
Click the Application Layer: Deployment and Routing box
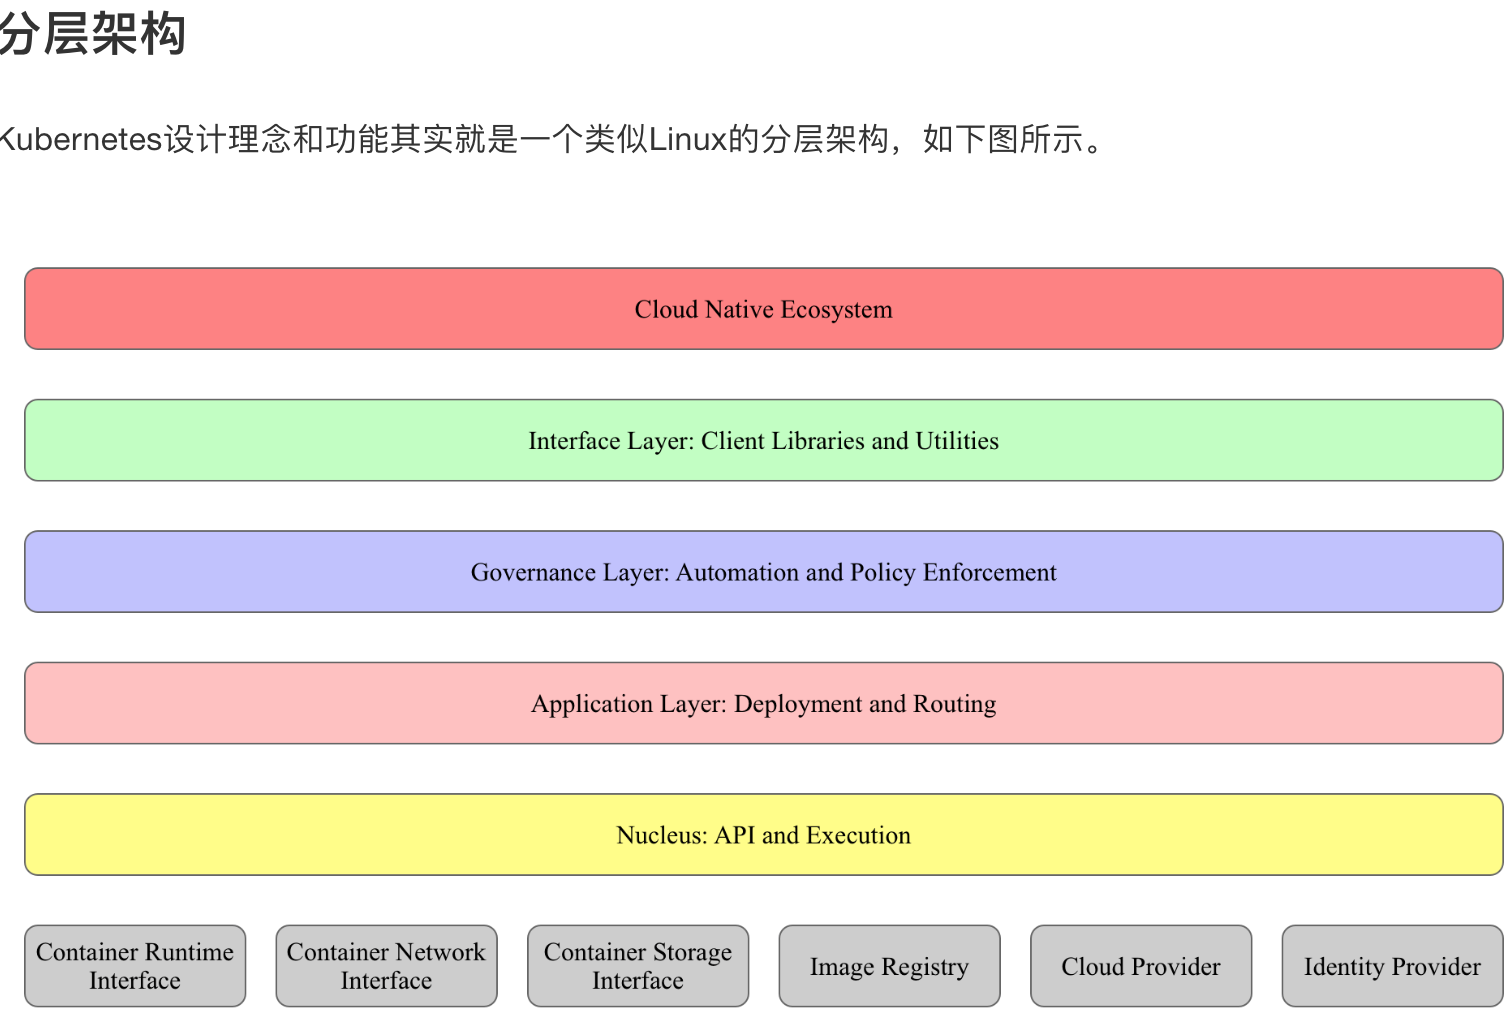764,703
